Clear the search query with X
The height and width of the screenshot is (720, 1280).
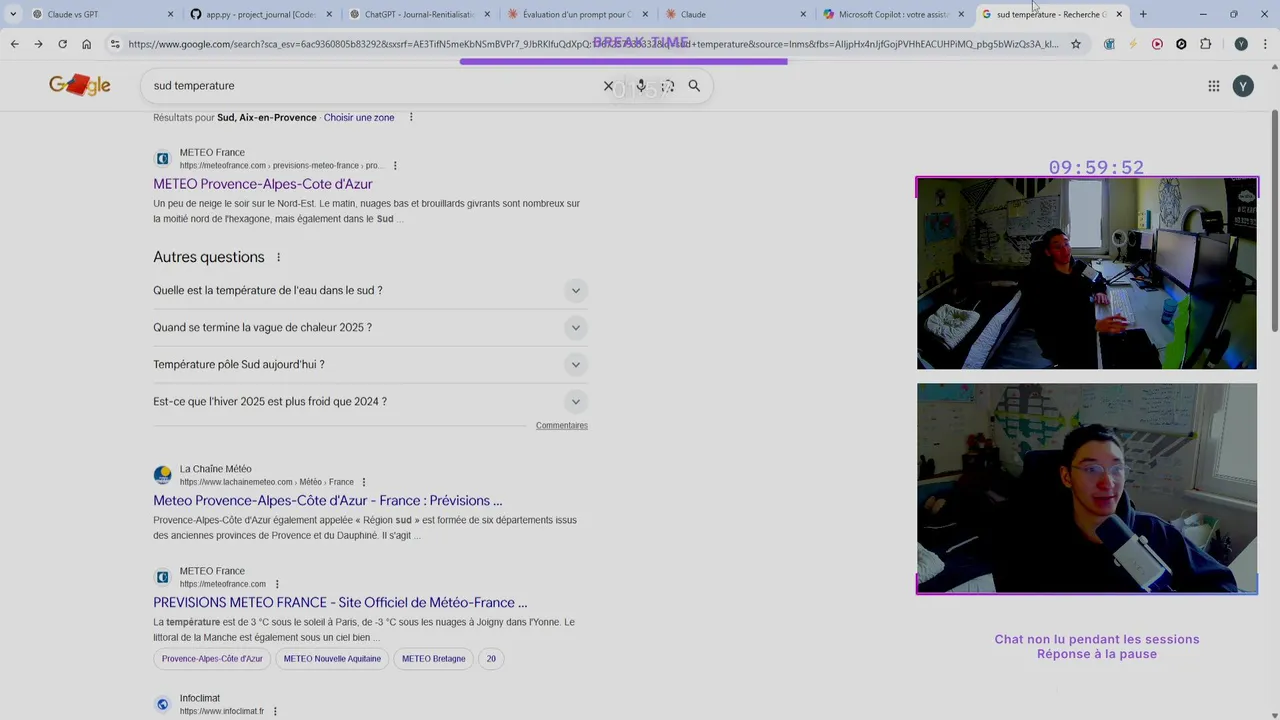pyautogui.click(x=608, y=86)
